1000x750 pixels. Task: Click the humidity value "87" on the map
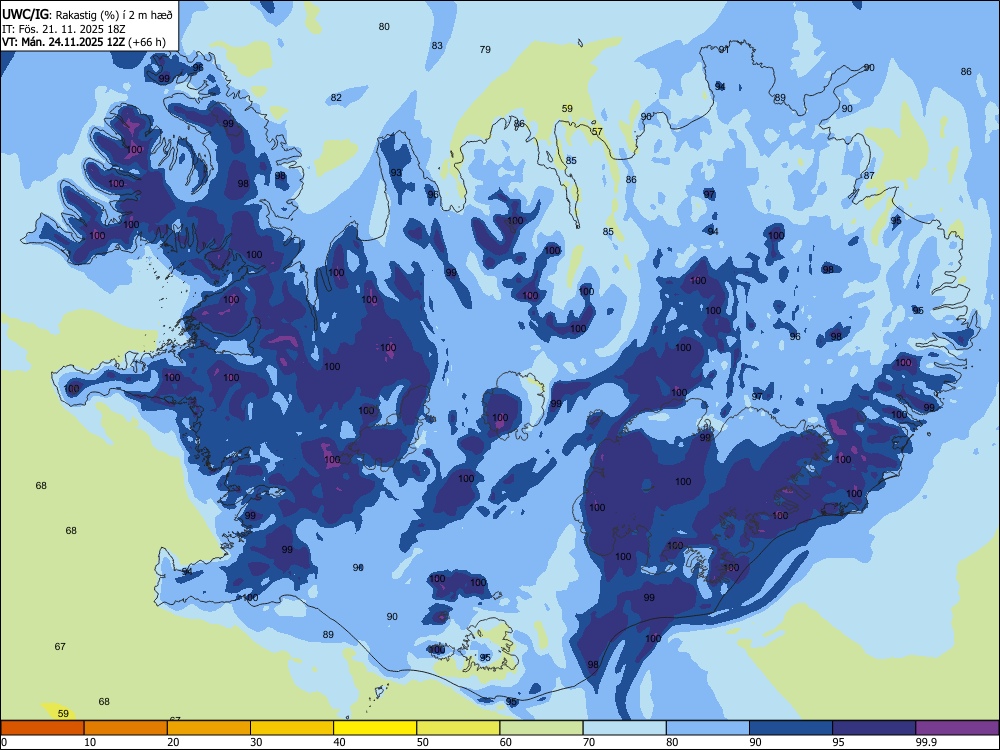click(869, 175)
